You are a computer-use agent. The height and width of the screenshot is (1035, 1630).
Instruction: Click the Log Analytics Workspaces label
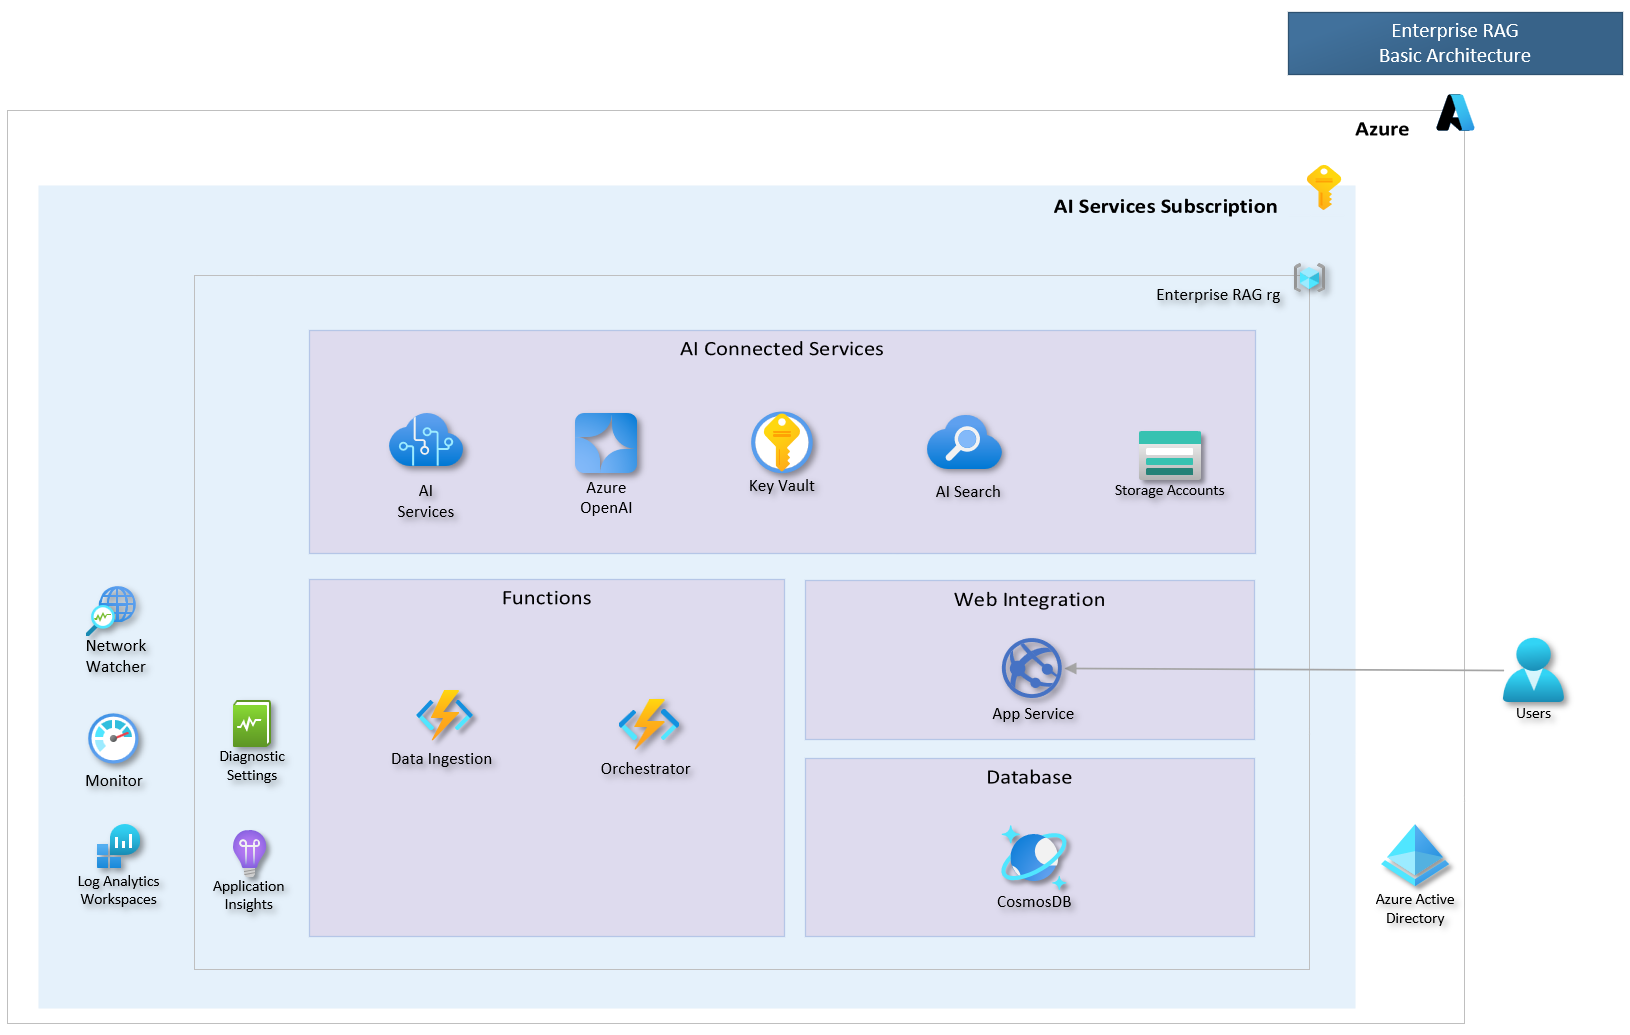[119, 890]
